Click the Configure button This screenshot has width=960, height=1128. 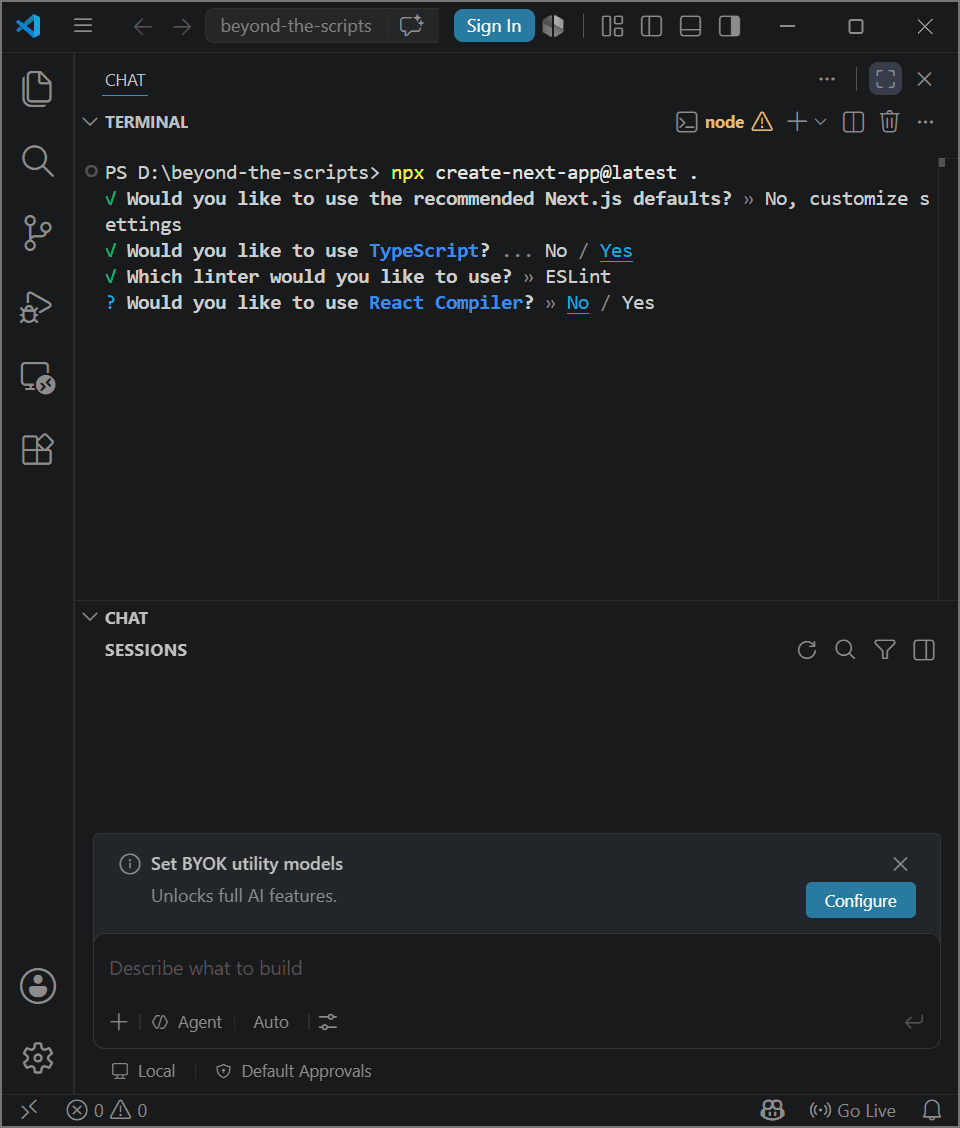pos(861,901)
